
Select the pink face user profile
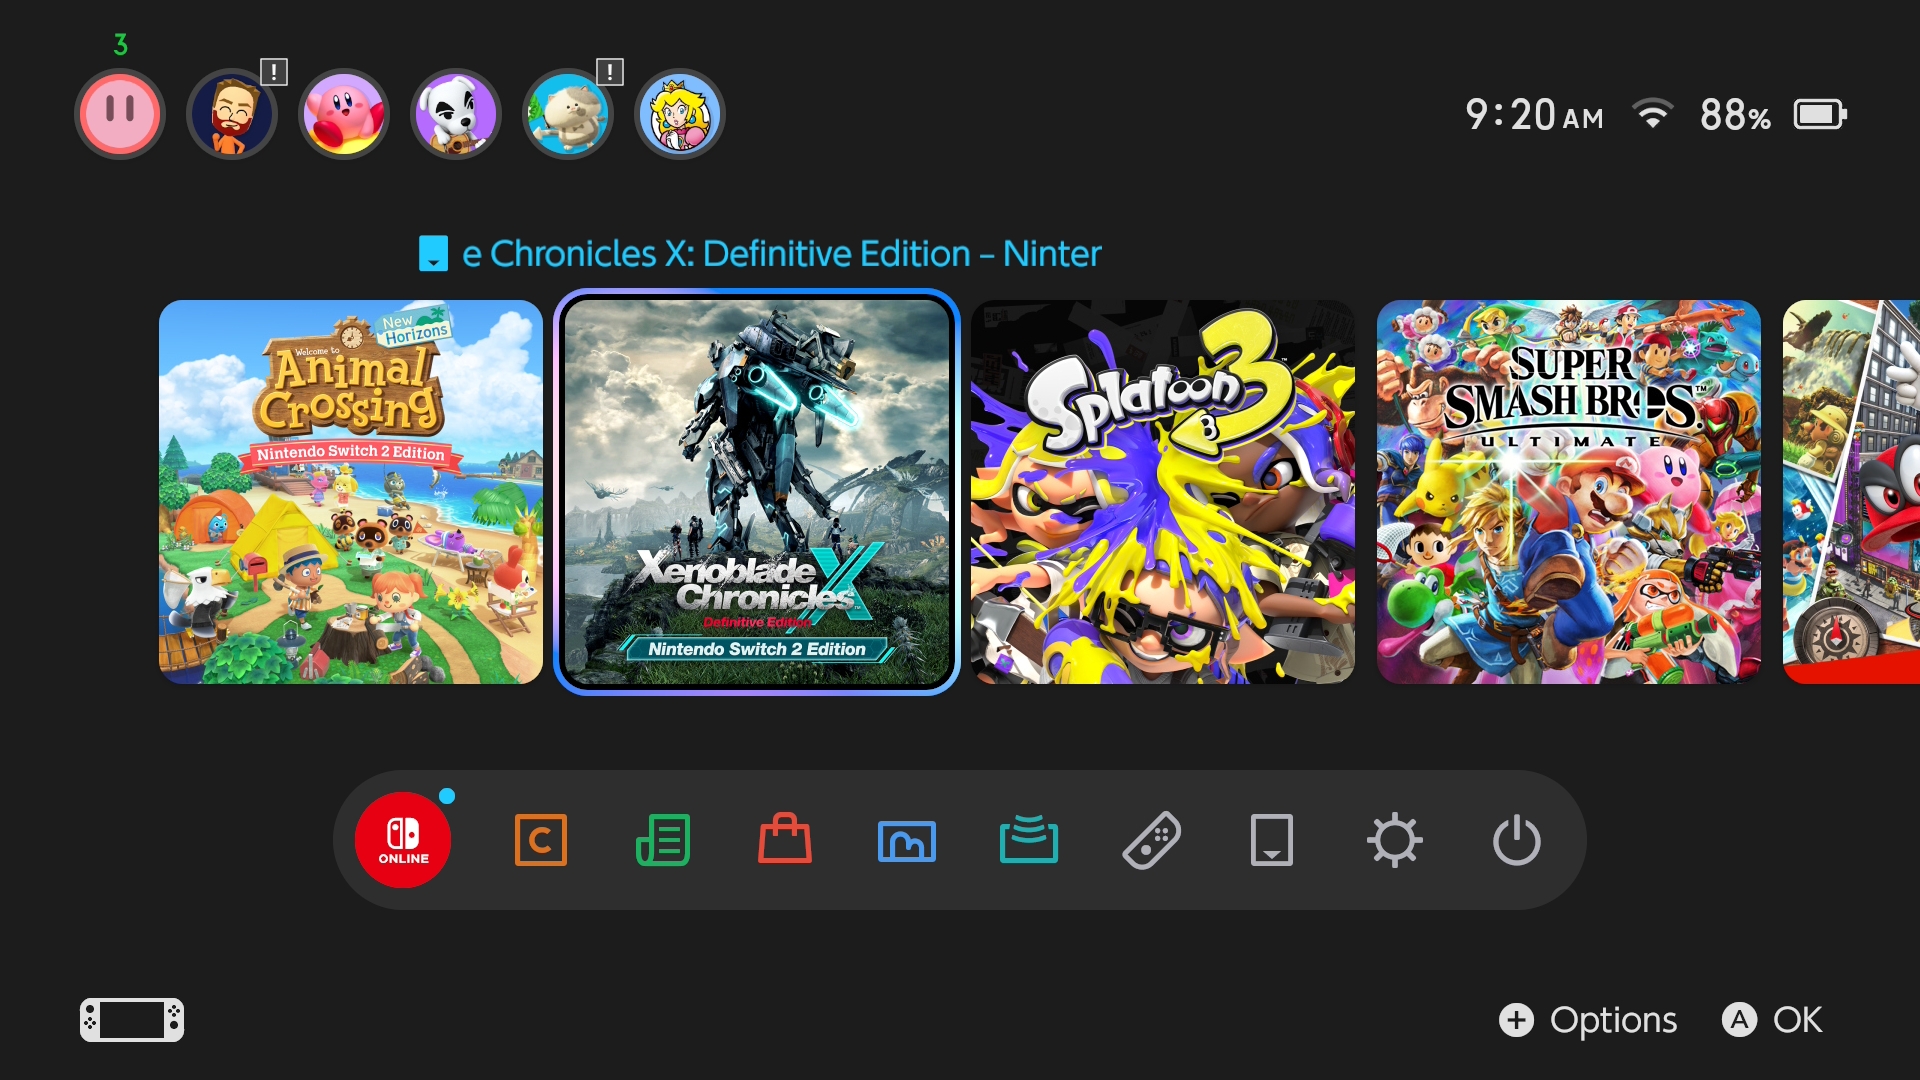point(120,114)
